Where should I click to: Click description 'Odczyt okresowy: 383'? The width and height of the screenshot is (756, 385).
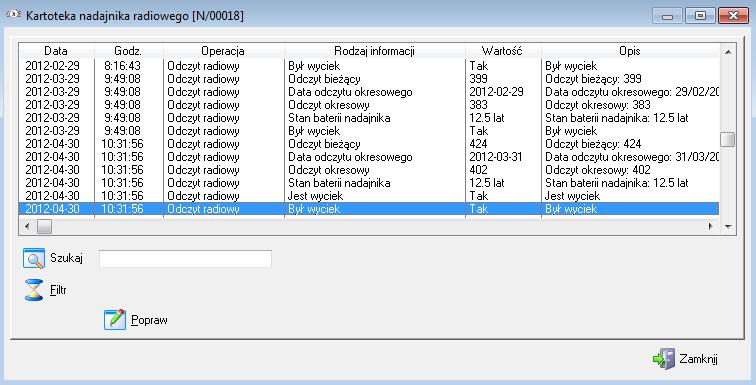(x=597, y=105)
